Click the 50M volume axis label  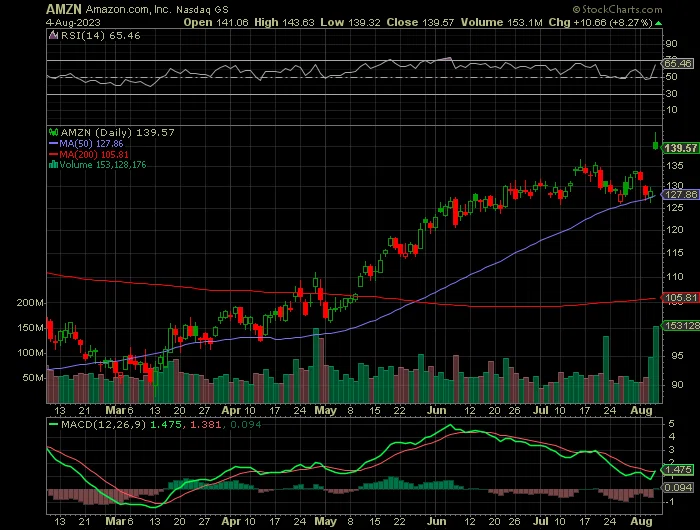(33, 378)
